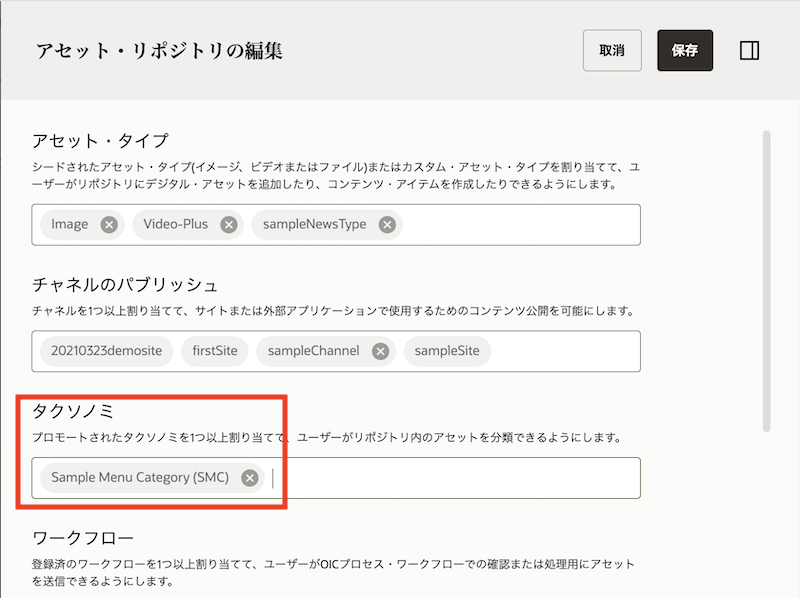Remove sampleChannel from the publishing channels
Screen dimensions: 800x598
(x=380, y=351)
